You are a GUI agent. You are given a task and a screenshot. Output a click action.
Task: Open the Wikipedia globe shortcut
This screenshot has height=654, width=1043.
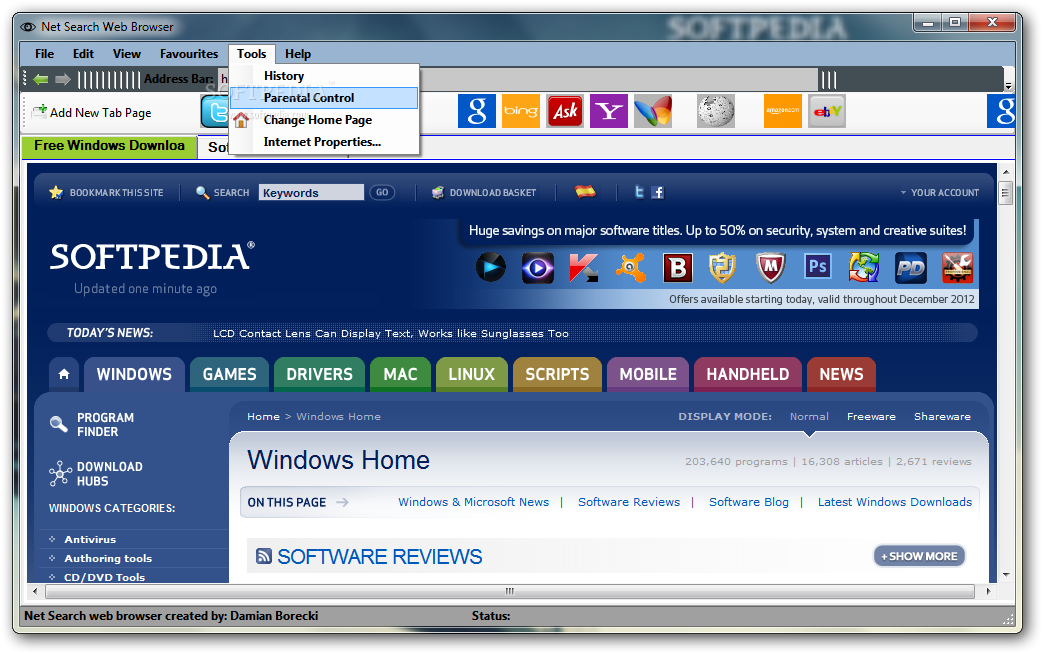click(x=716, y=111)
